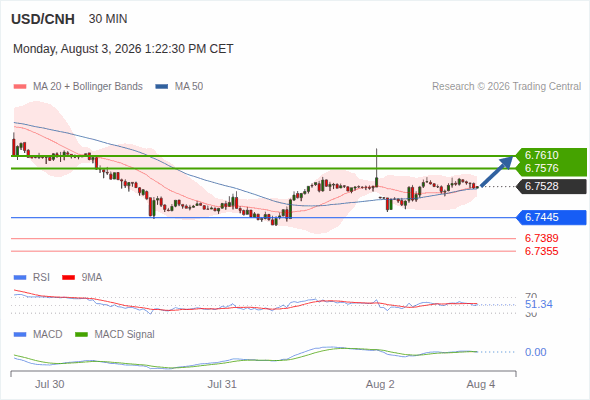Click the RSI value 51.34
This screenshot has width=590, height=400.
coord(539,304)
